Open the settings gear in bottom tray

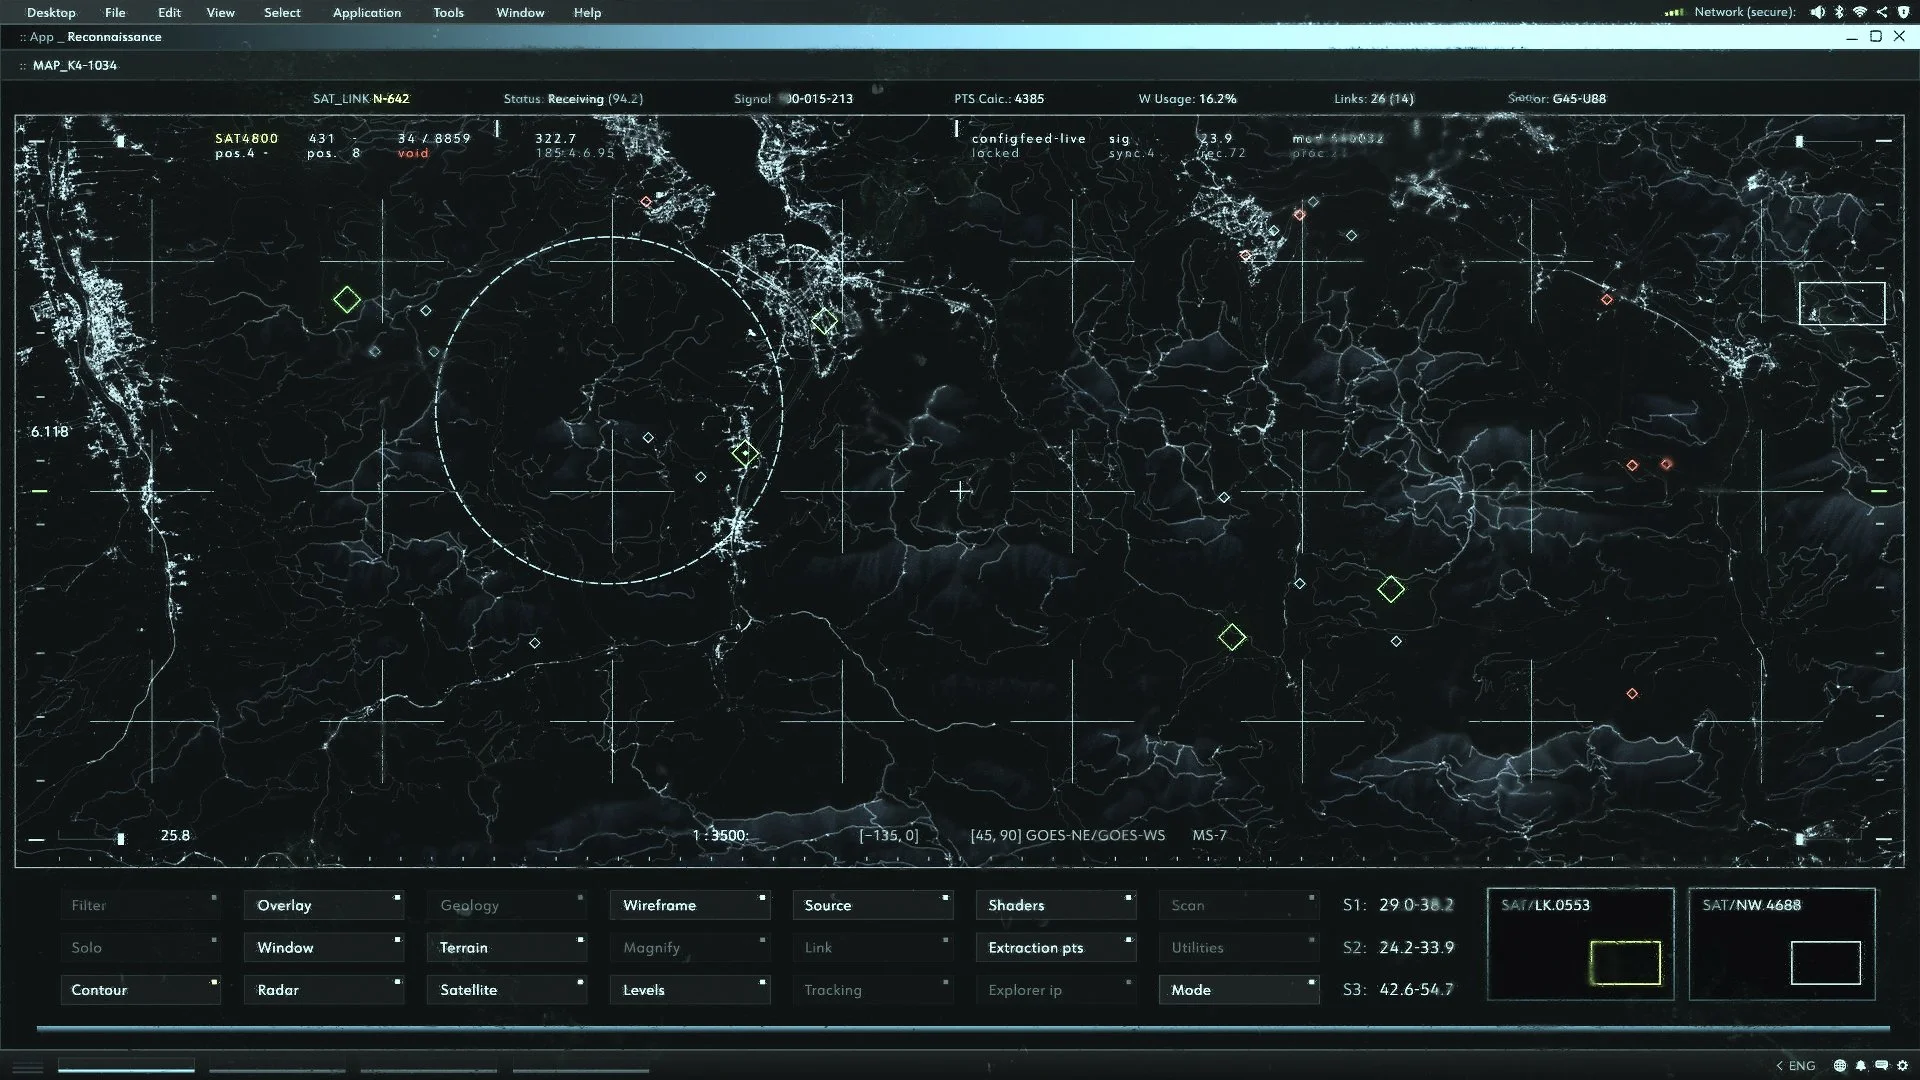[1903, 1065]
